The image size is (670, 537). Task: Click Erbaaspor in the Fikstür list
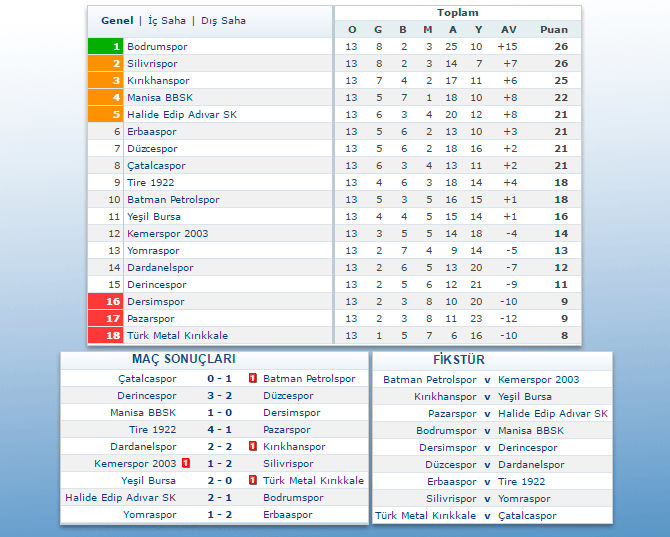tap(452, 482)
